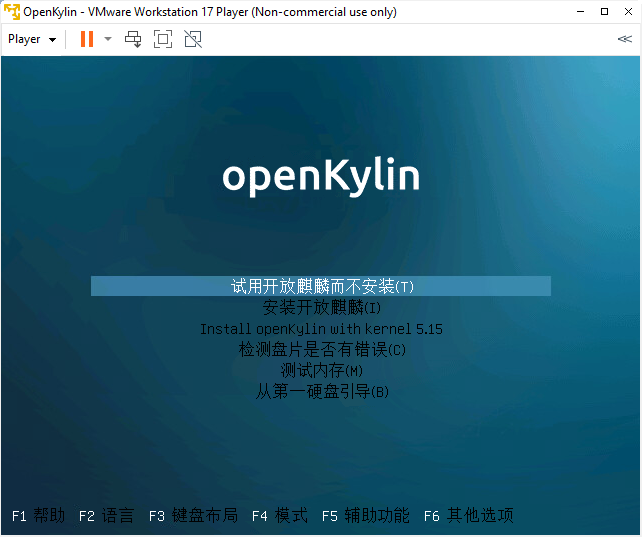Click F3 键盘布局 keyboard layout
Viewport: 642px width, 537px height.
[x=193, y=516]
